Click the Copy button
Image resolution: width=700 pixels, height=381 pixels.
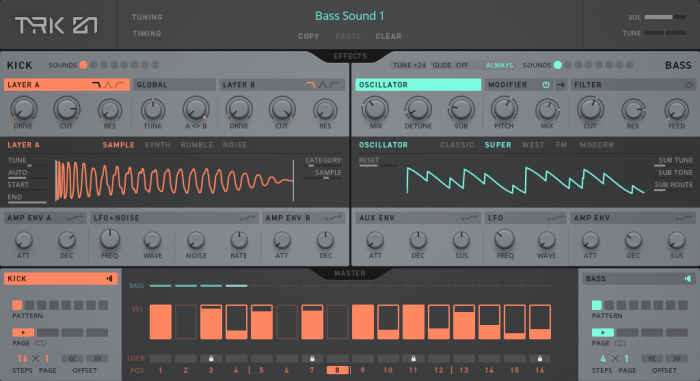coord(308,36)
